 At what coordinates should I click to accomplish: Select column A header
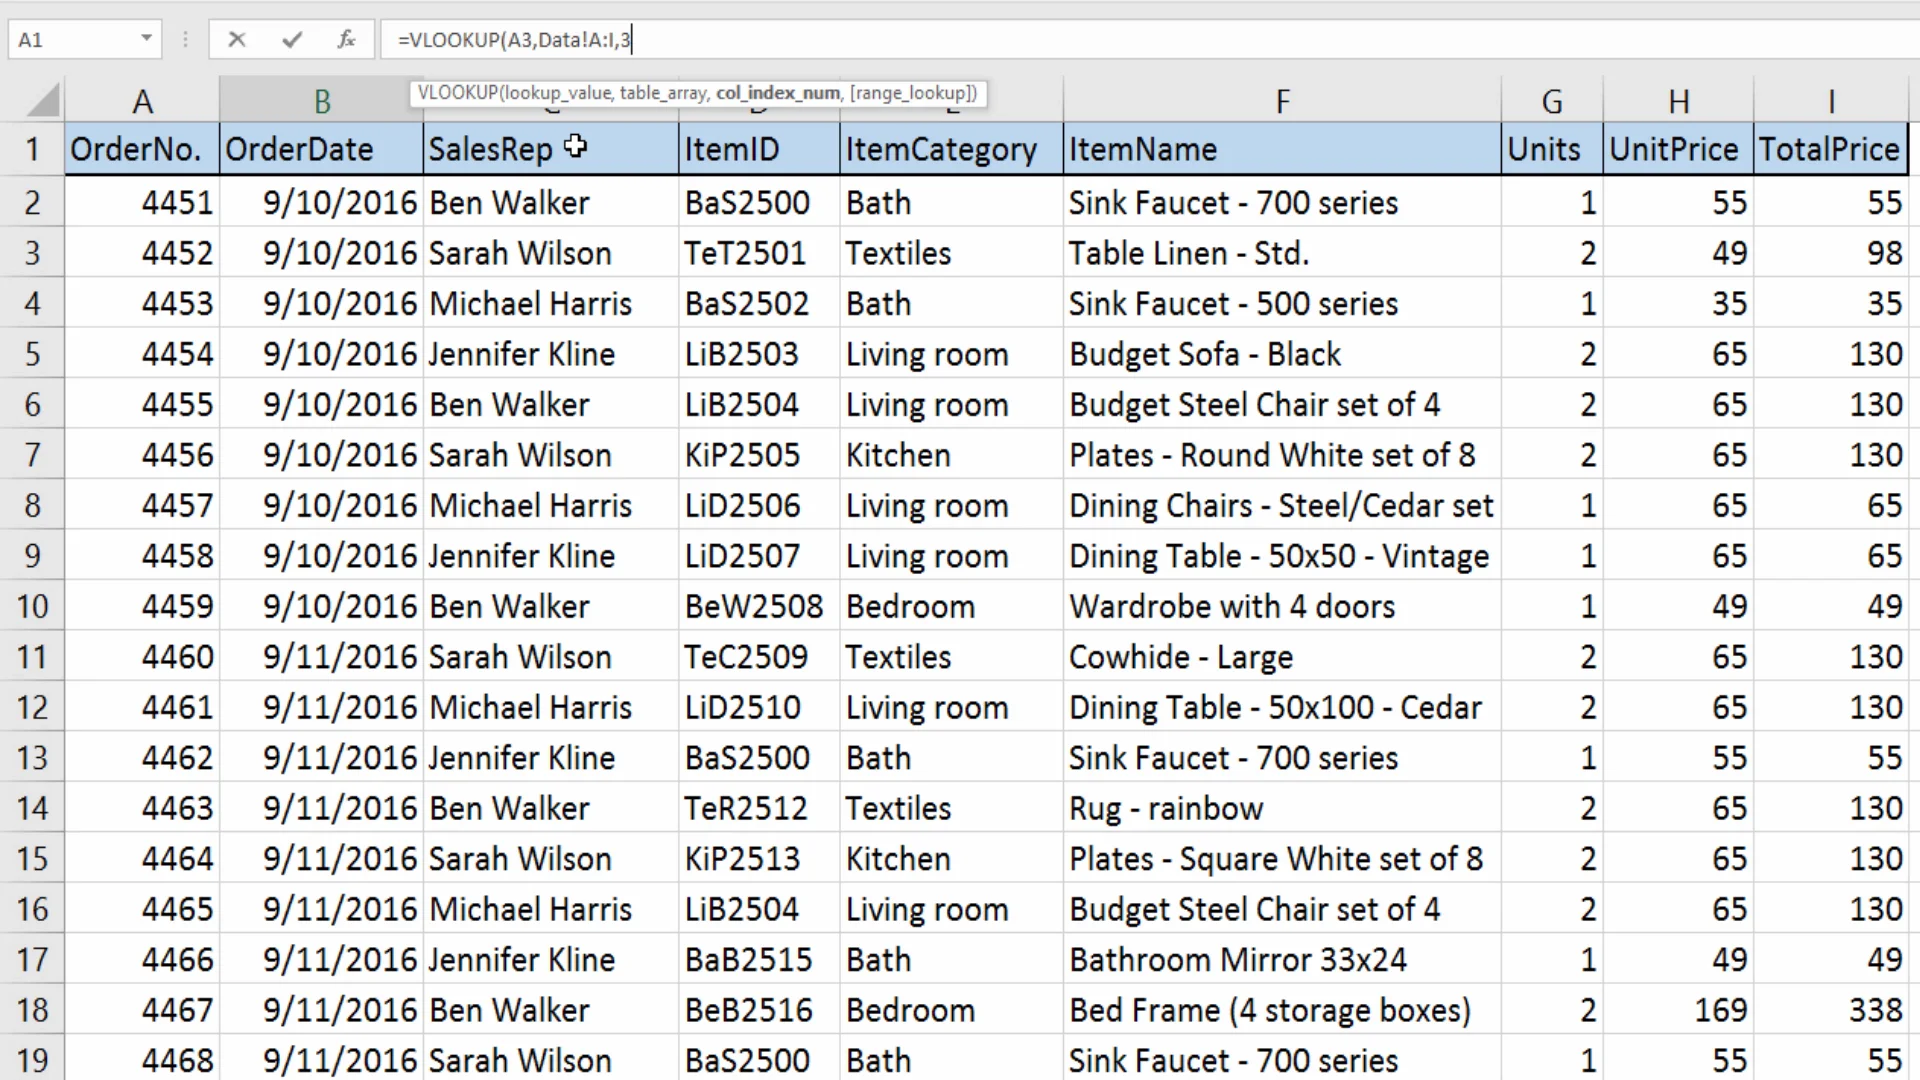point(142,101)
